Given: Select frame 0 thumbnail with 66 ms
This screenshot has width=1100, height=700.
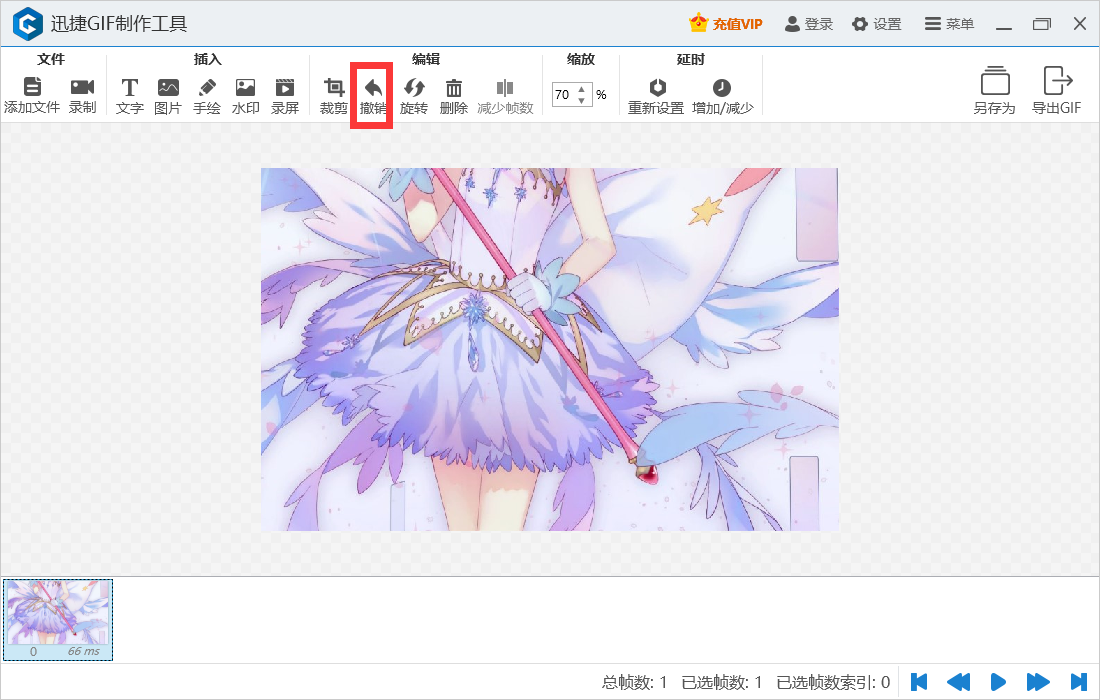Looking at the screenshot, I should (x=58, y=620).
